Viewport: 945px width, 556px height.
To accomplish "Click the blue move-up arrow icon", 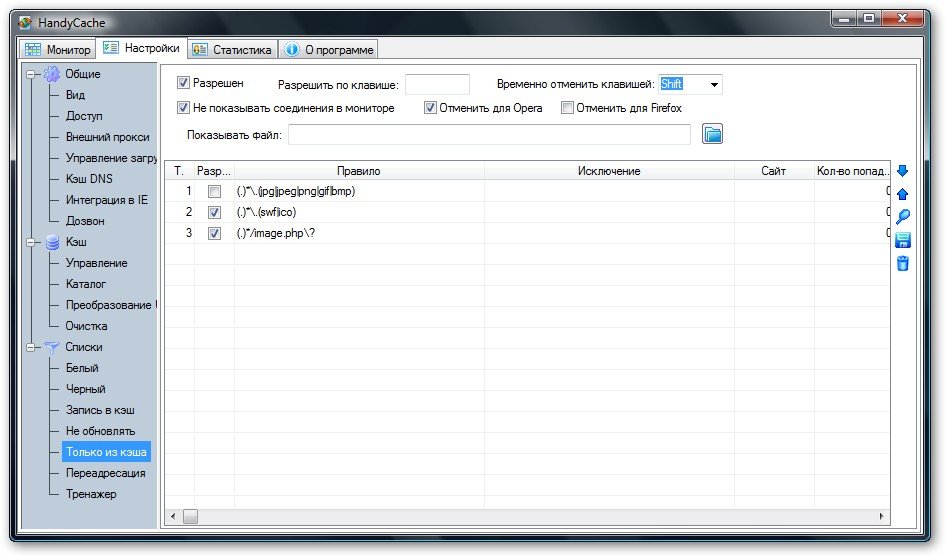I will click(x=902, y=194).
